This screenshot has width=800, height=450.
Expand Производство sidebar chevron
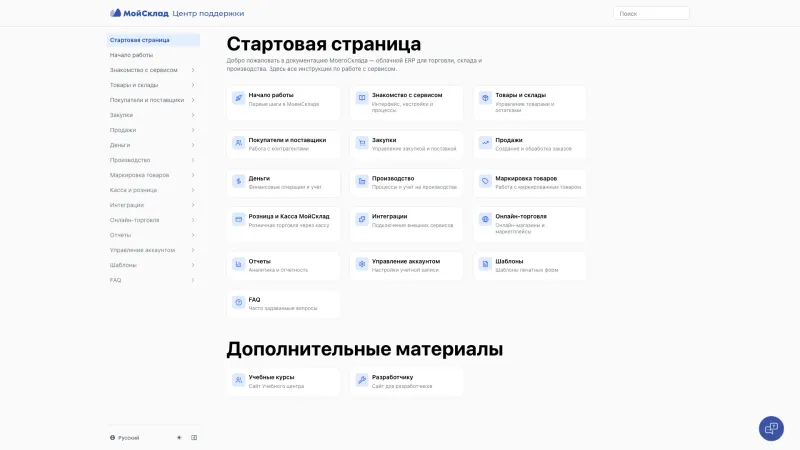tap(193, 160)
